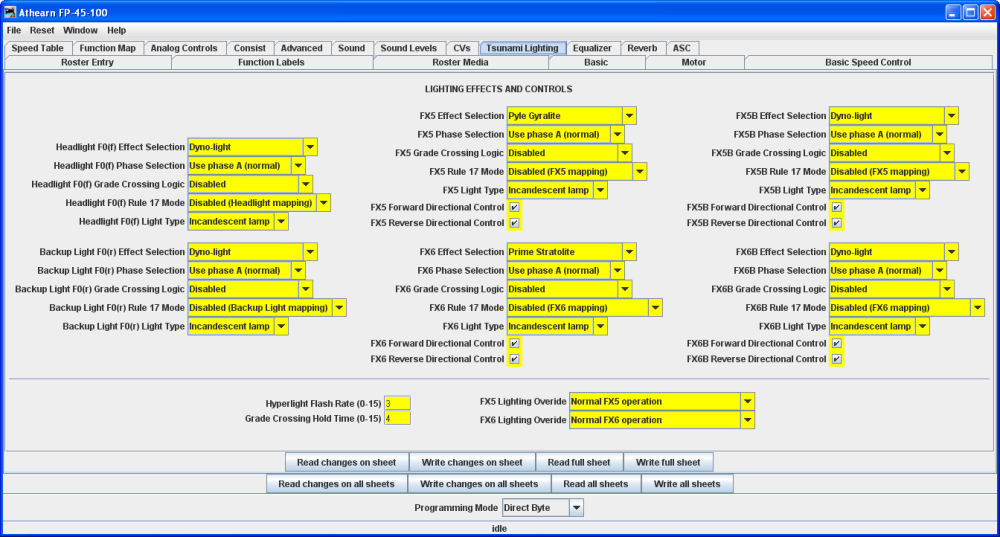This screenshot has width=1000, height=537.
Task: Open Backup Light F0(r) Rule 17 Mode dropdown
Action: [339, 308]
